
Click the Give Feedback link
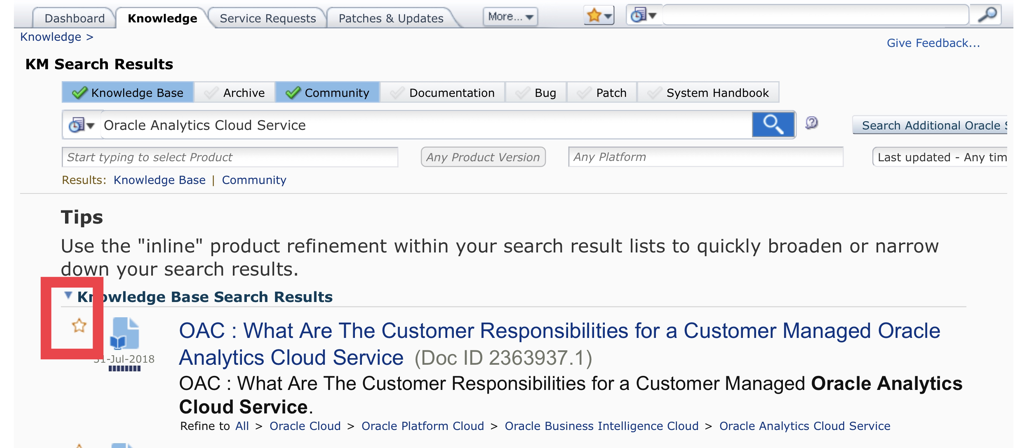933,43
